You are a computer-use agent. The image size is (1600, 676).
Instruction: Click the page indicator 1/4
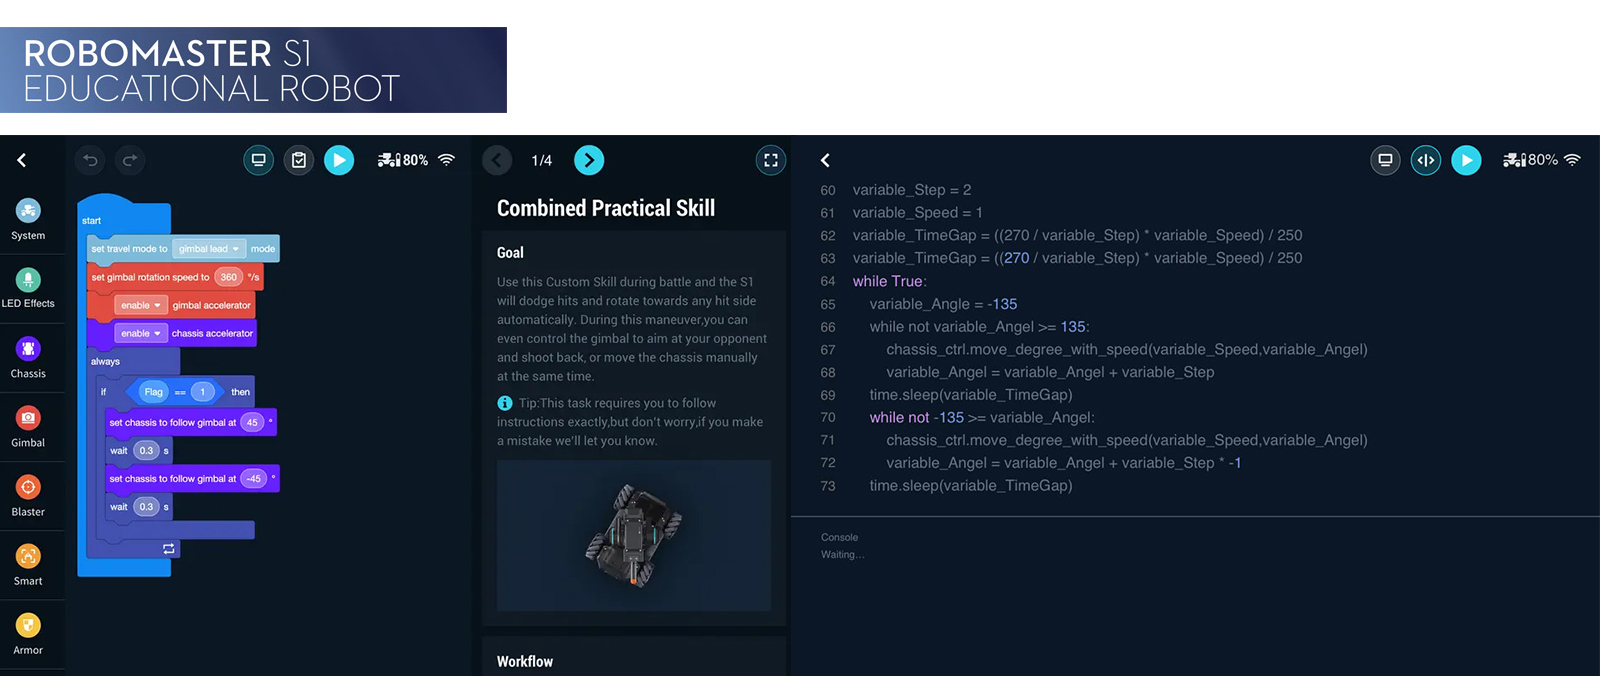[x=542, y=160]
